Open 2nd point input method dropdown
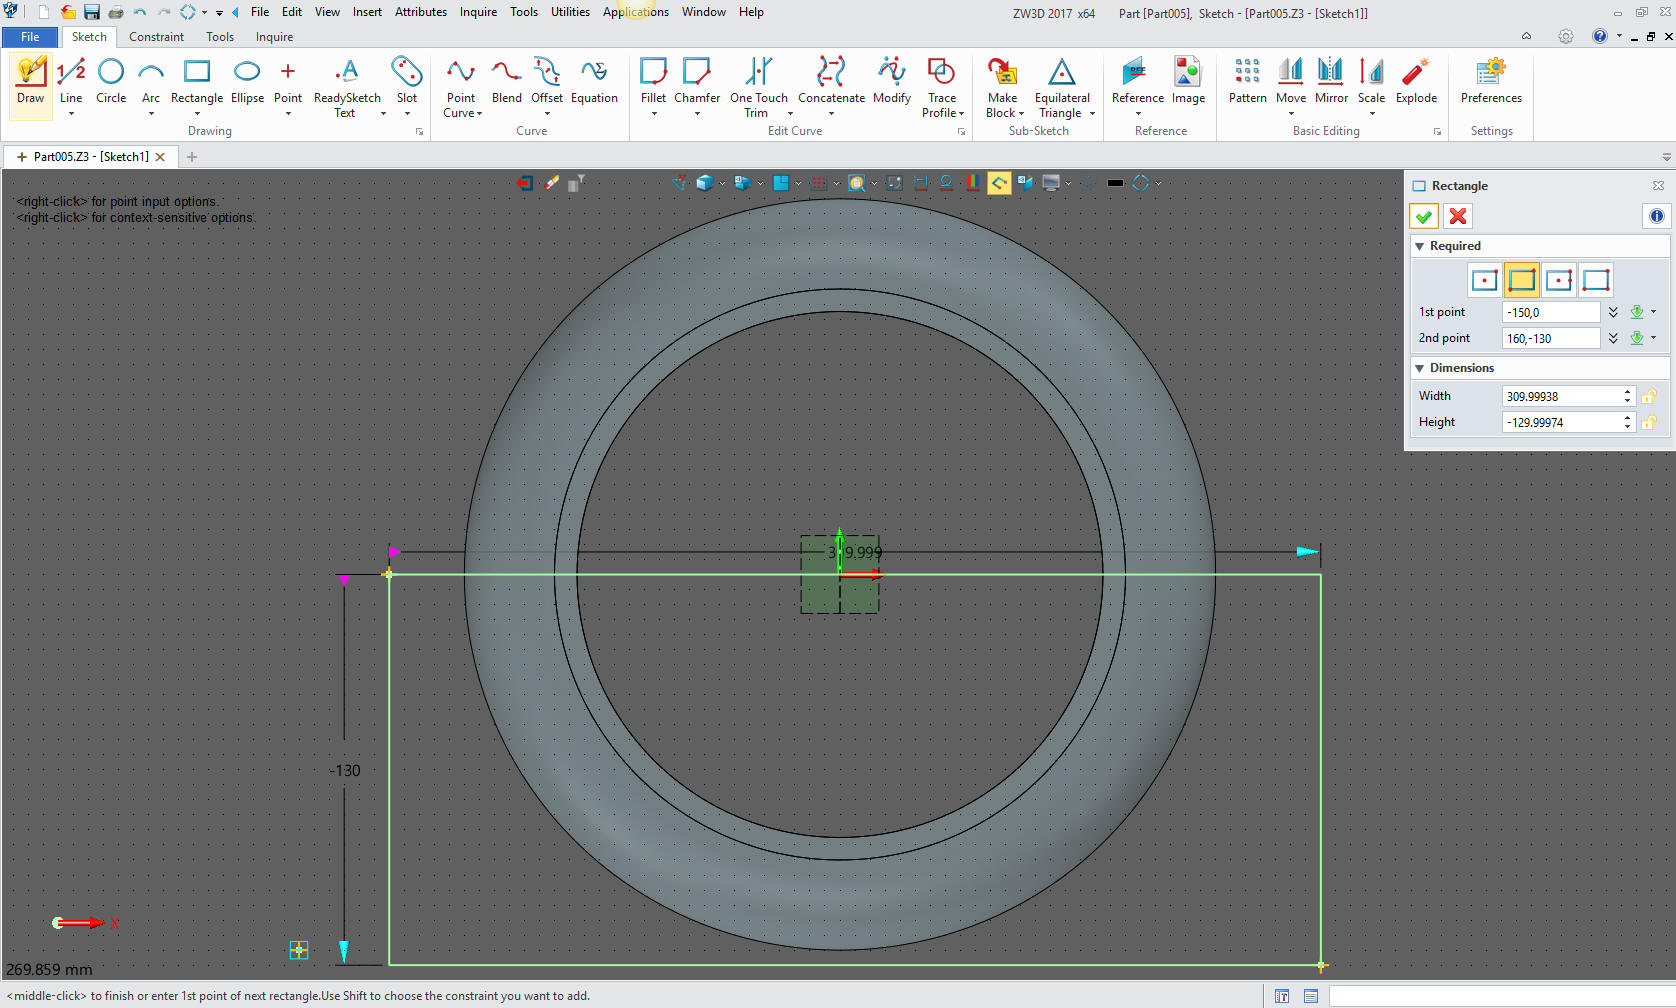Screen dimensions: 1676x1008 1653,338
